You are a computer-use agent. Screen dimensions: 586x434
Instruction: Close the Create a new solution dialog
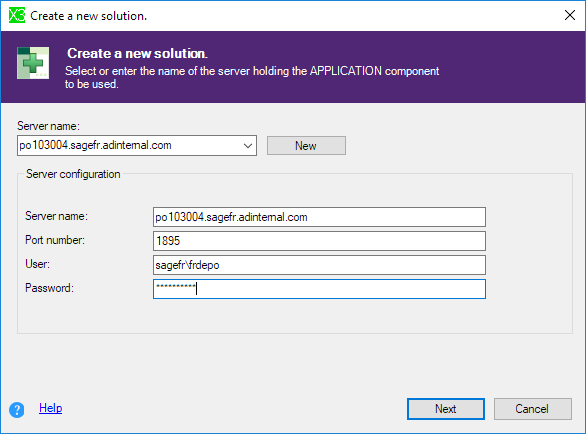tap(570, 15)
